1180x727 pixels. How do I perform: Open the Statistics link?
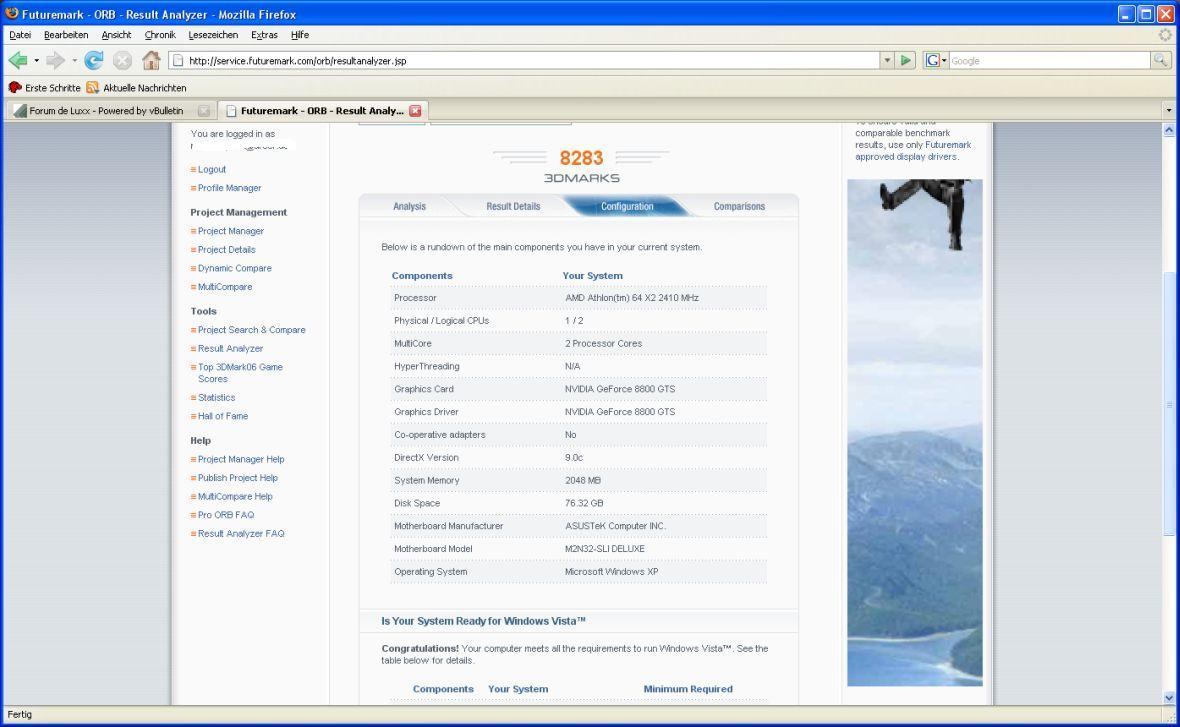(216, 397)
